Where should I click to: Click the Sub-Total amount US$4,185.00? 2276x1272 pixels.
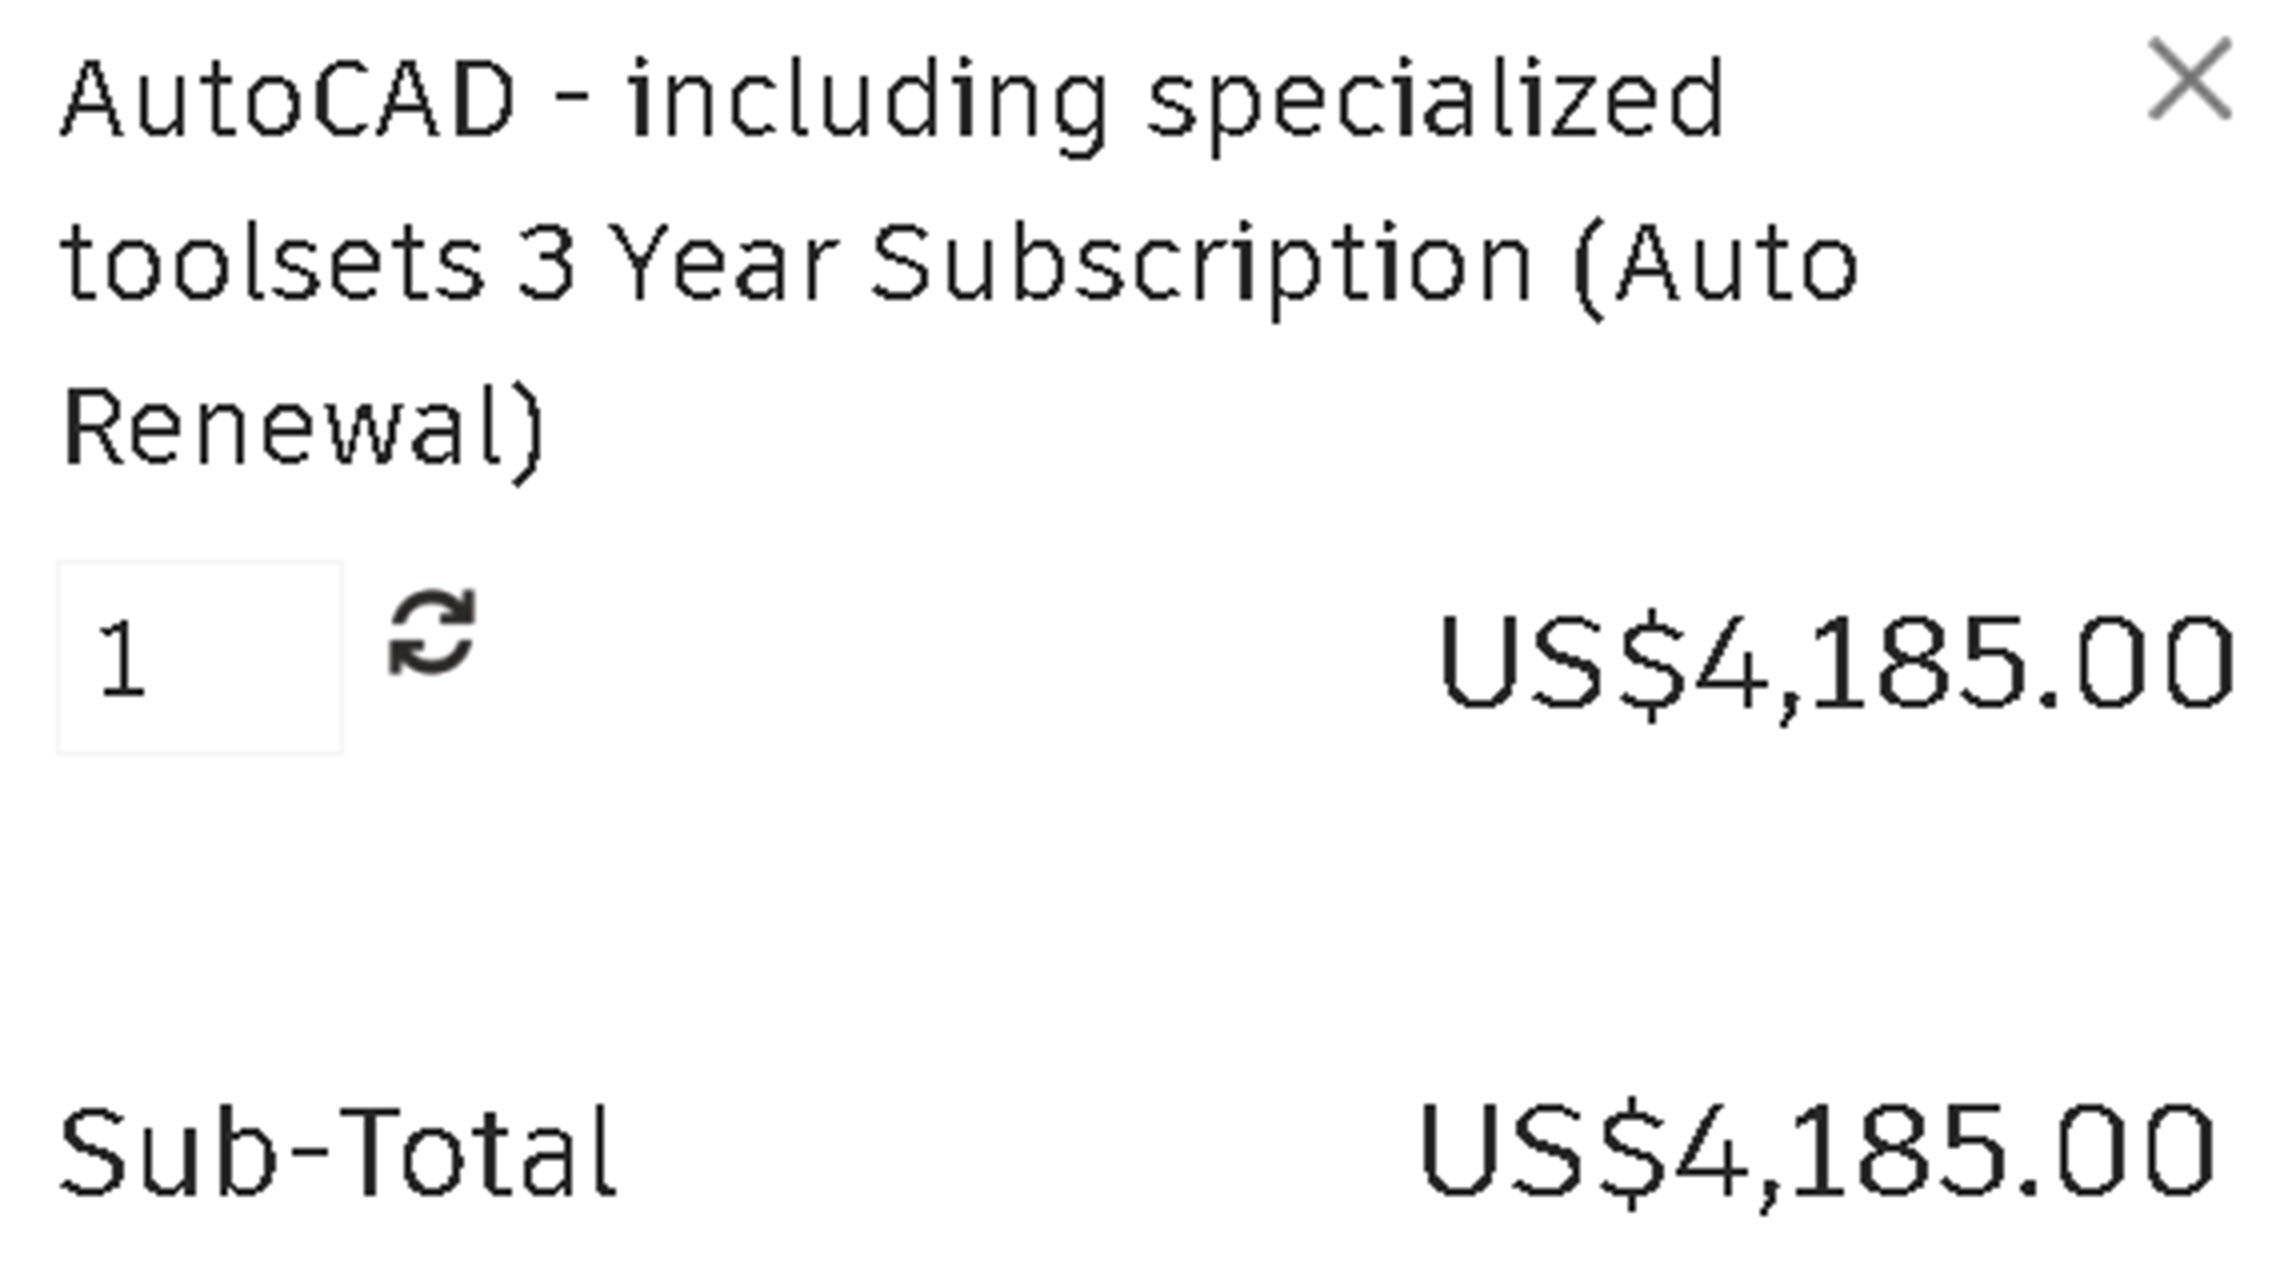(1816, 1152)
